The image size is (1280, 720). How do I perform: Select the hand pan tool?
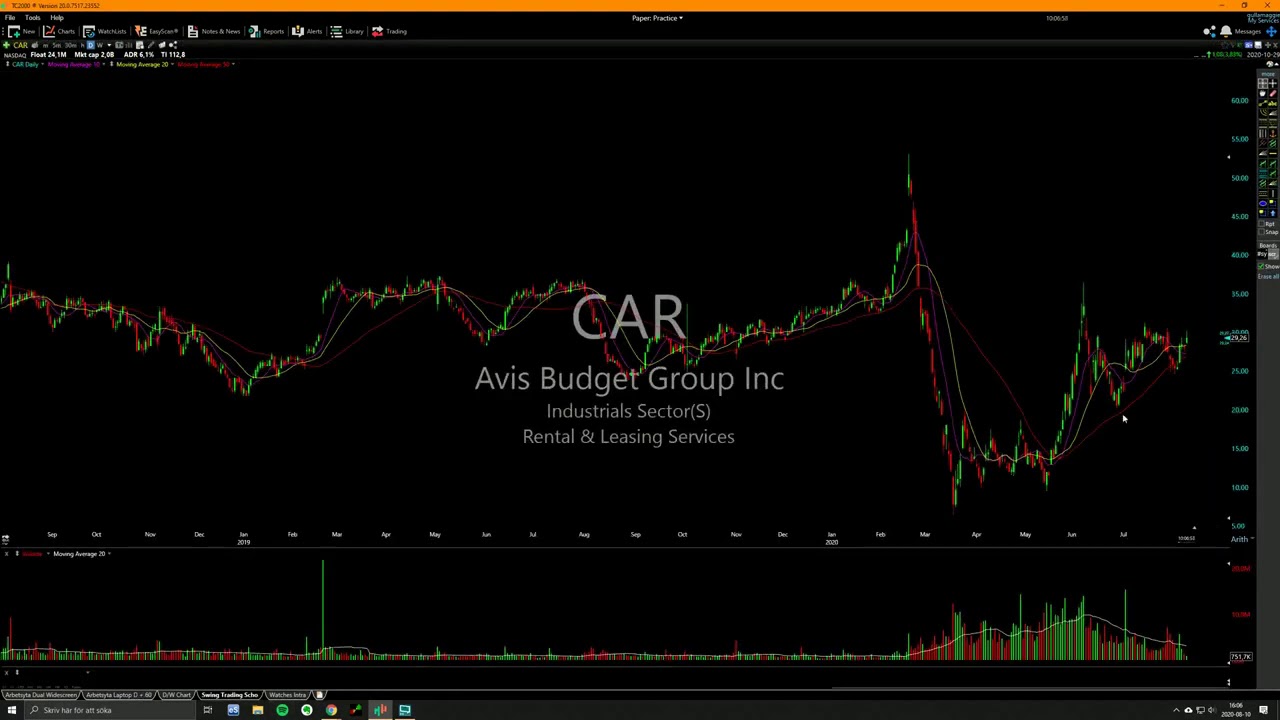pyautogui.click(x=1263, y=93)
